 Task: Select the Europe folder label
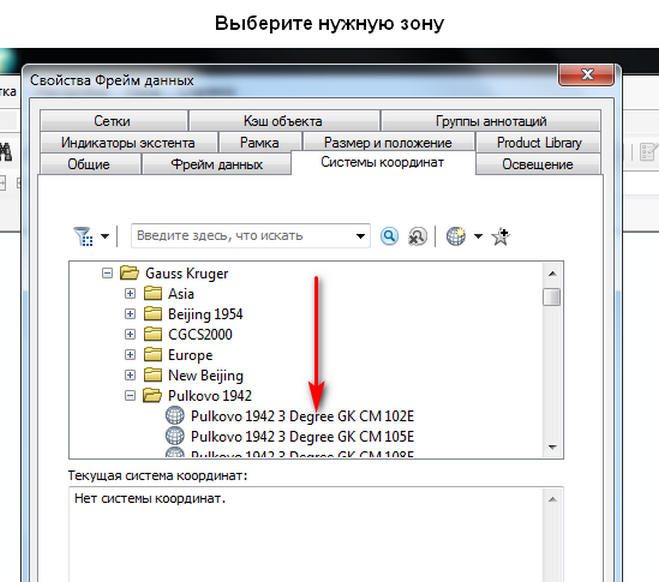190,355
